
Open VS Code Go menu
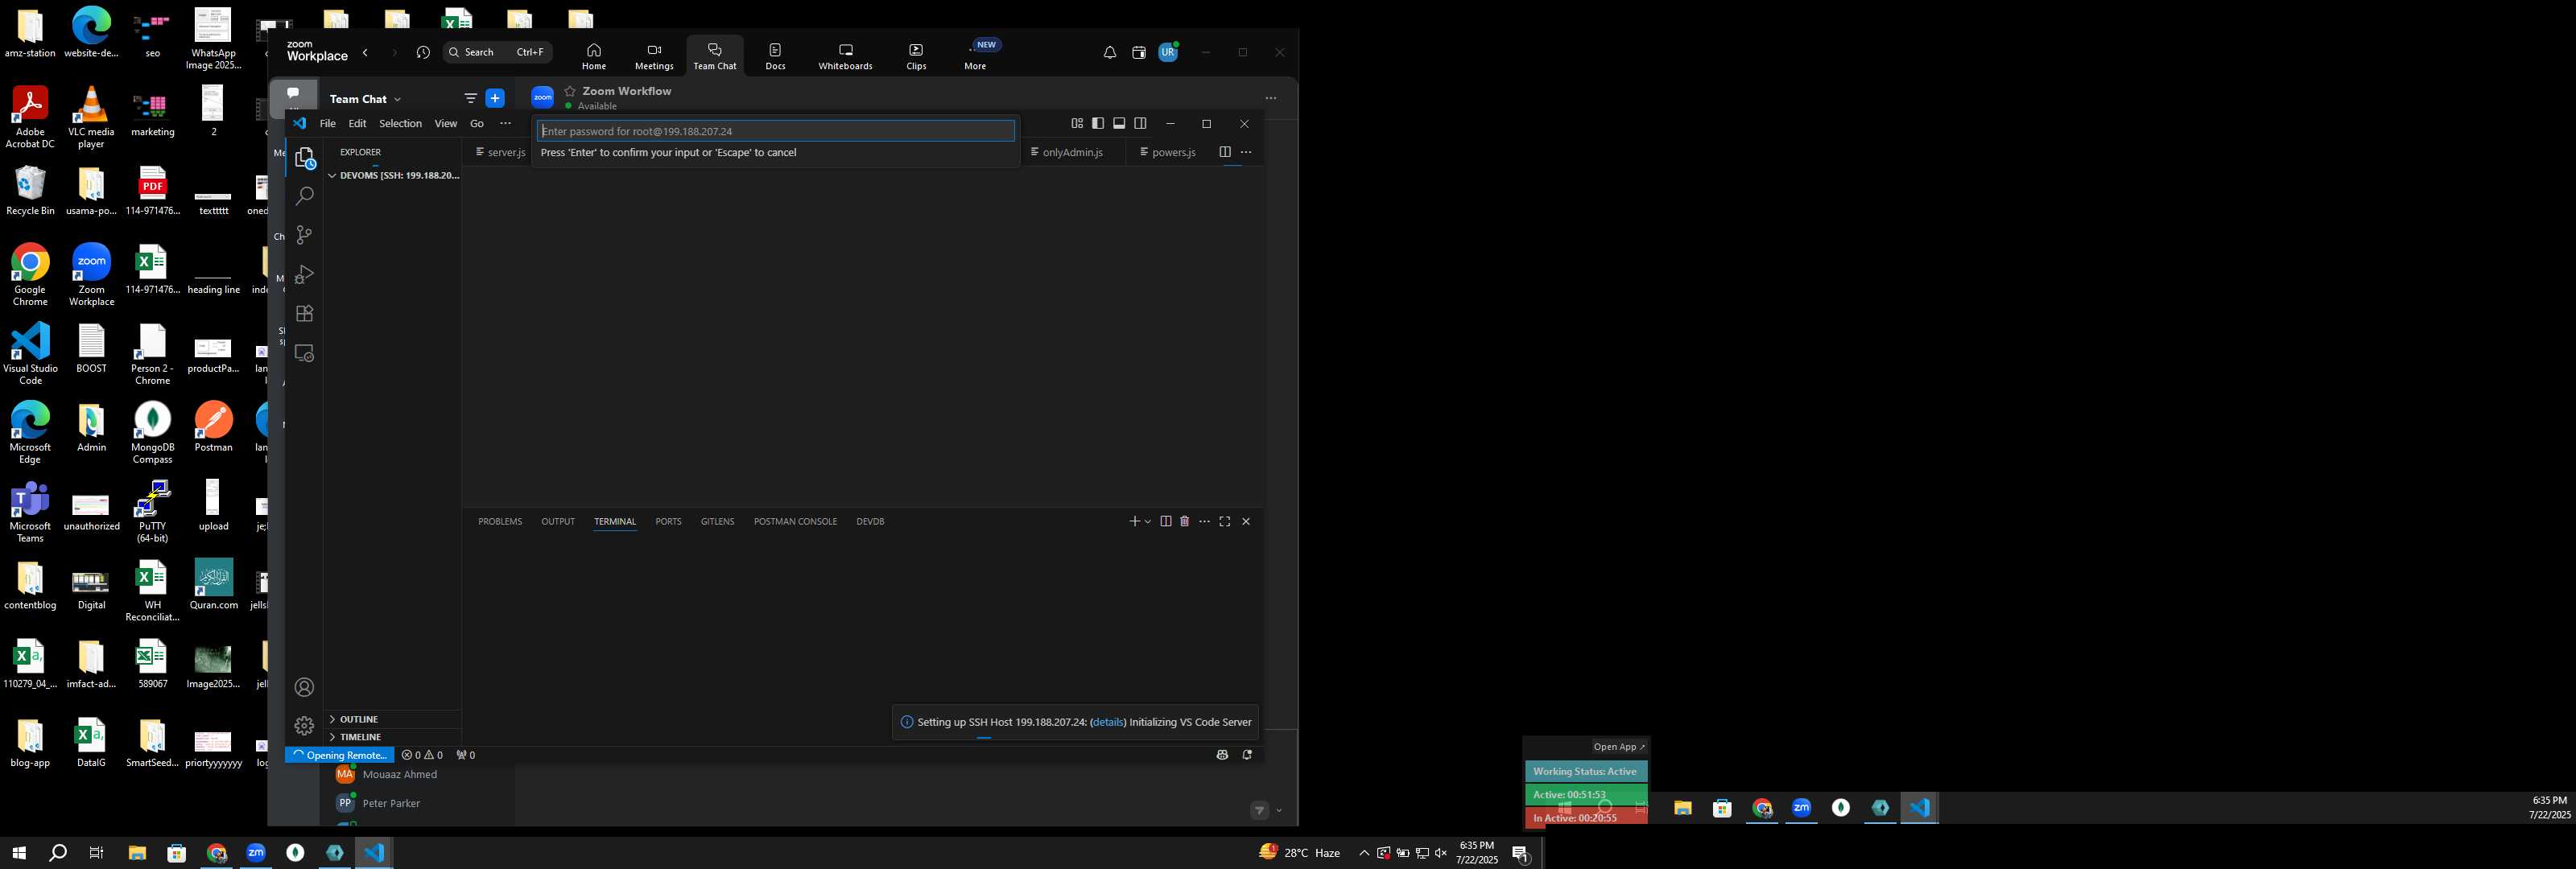pyautogui.click(x=477, y=123)
